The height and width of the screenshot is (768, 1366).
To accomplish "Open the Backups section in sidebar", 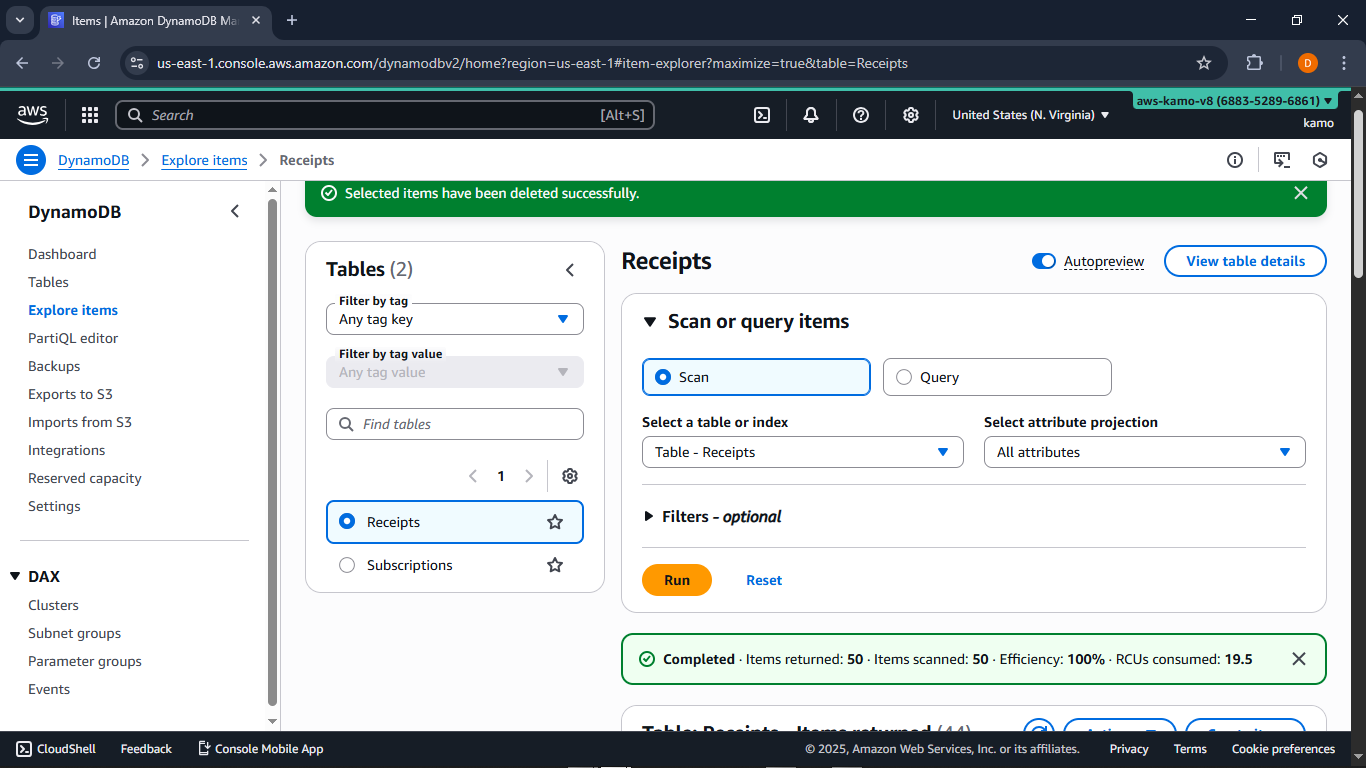I will point(53,366).
